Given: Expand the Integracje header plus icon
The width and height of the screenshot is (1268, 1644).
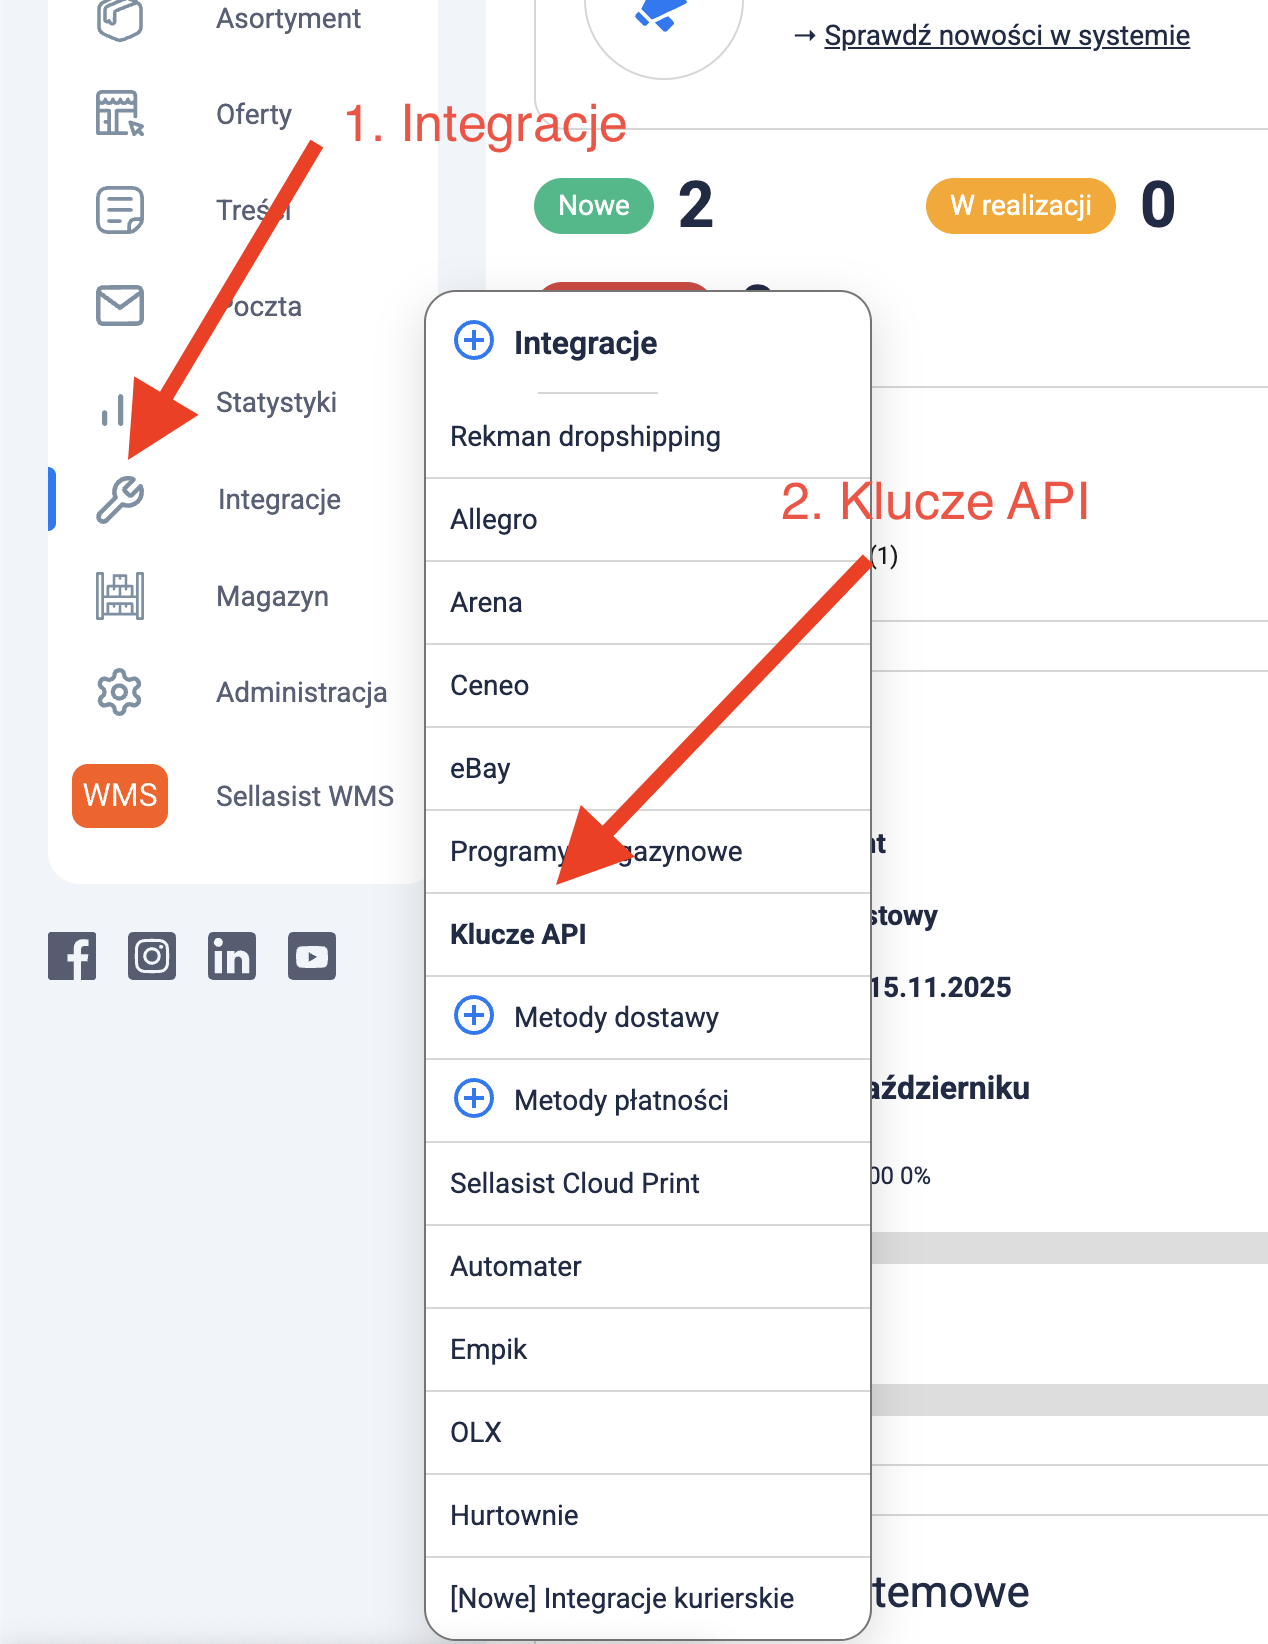Looking at the screenshot, I should (x=474, y=341).
